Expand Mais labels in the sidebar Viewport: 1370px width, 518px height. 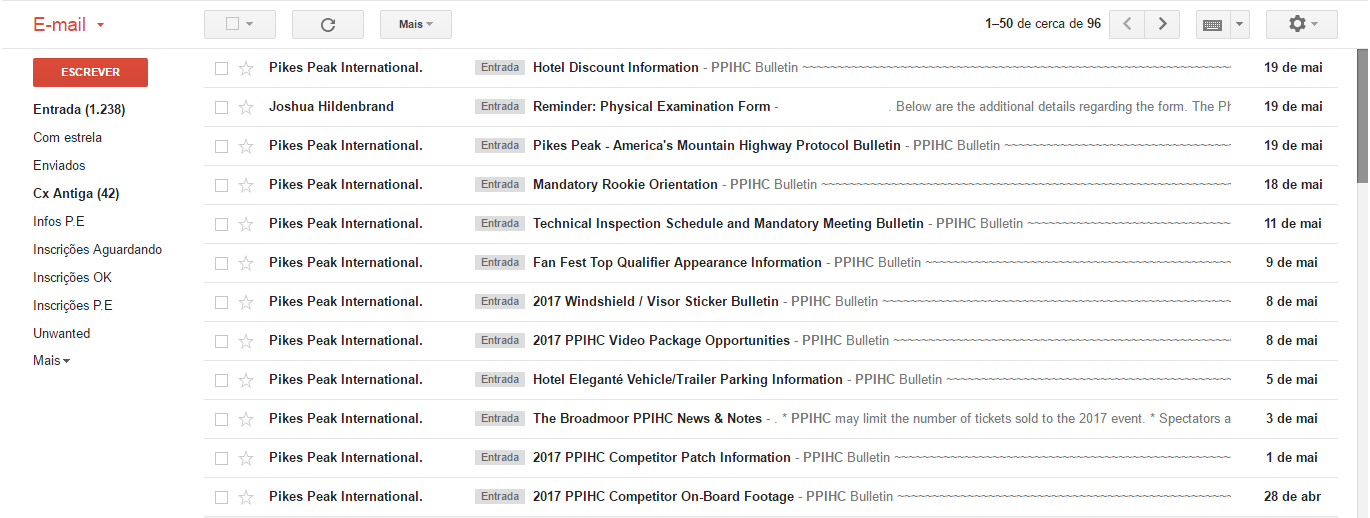(x=52, y=361)
